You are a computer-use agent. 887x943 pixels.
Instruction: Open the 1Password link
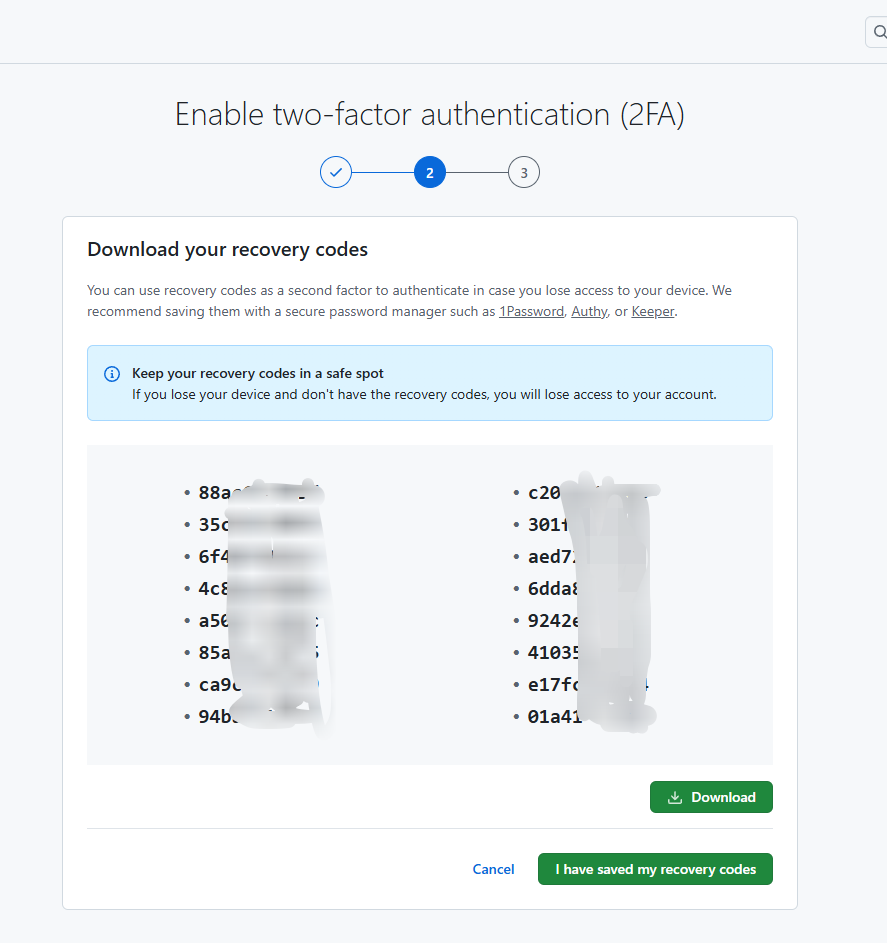(530, 311)
